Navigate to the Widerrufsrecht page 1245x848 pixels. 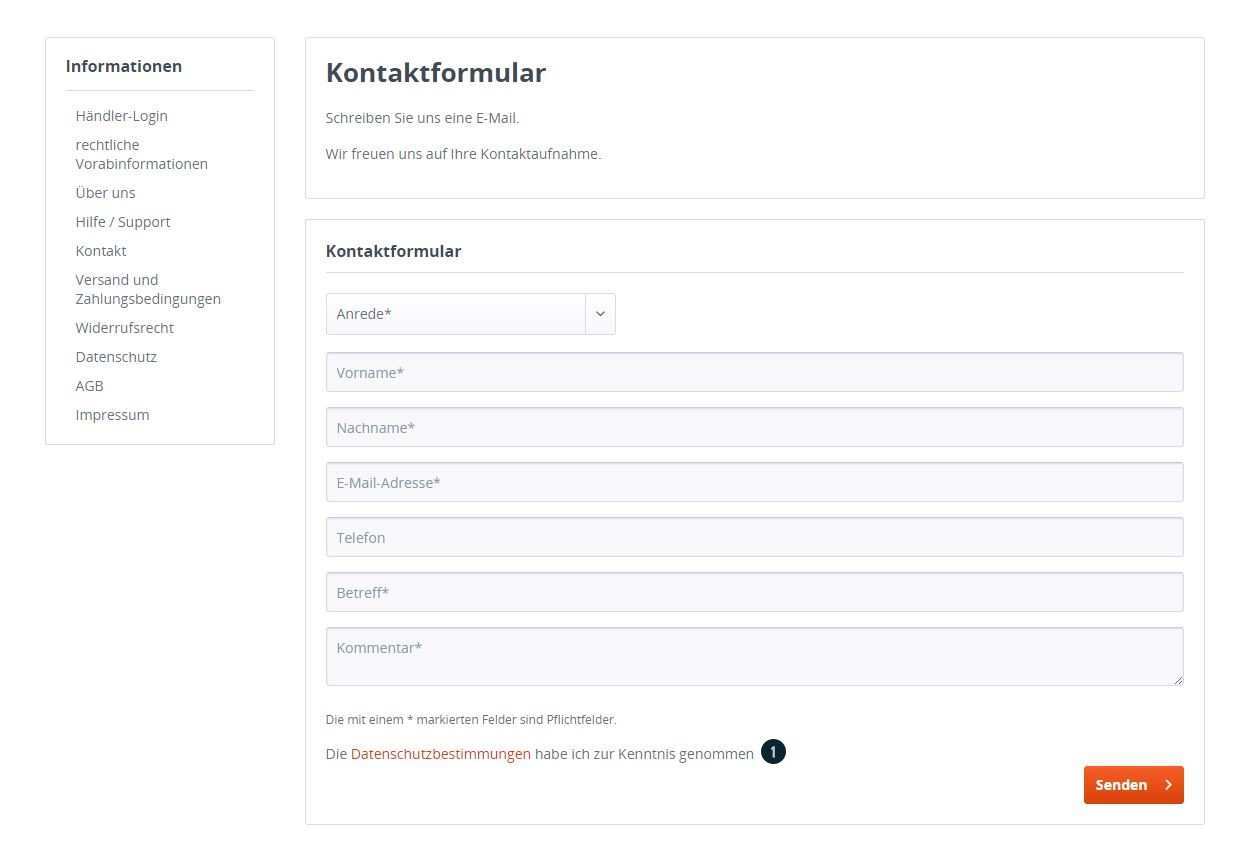124,328
